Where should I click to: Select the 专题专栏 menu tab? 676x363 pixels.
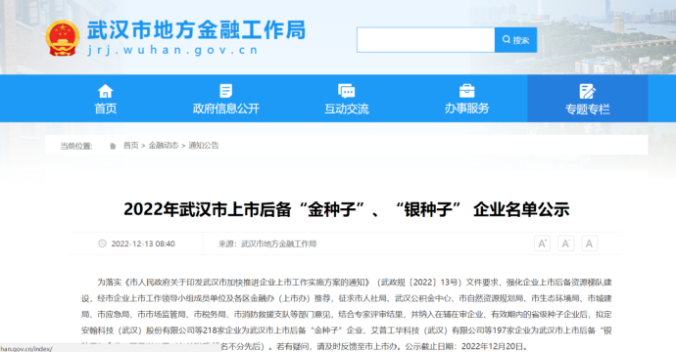(588, 99)
